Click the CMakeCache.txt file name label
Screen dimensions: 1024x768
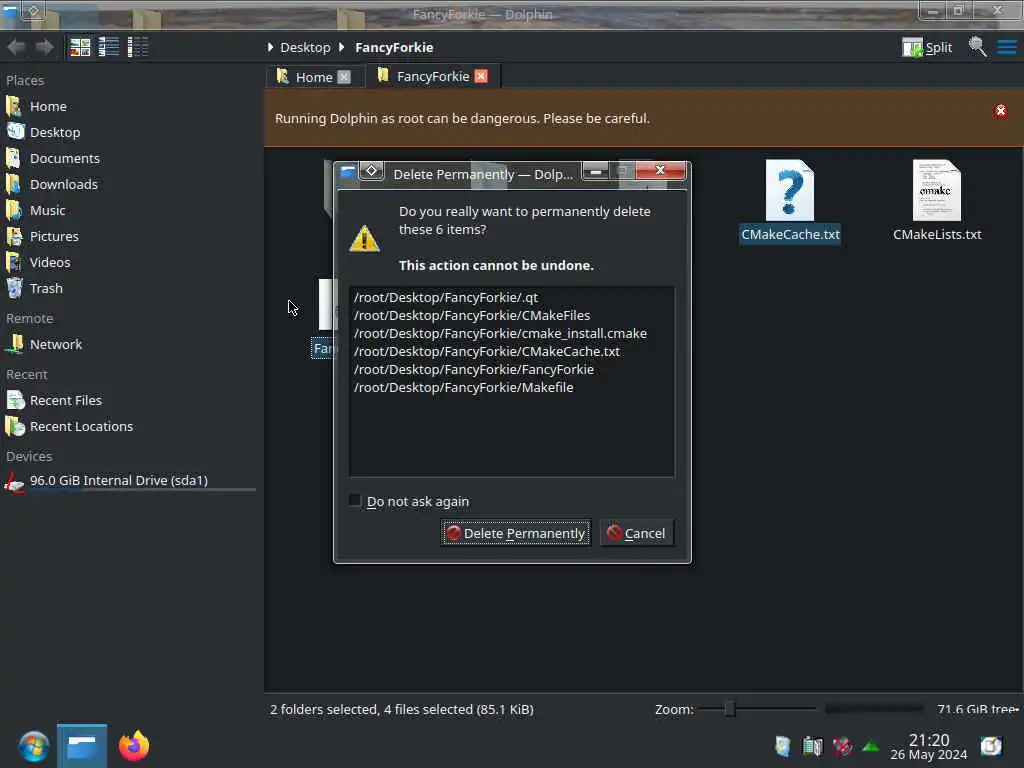pyautogui.click(x=790, y=234)
